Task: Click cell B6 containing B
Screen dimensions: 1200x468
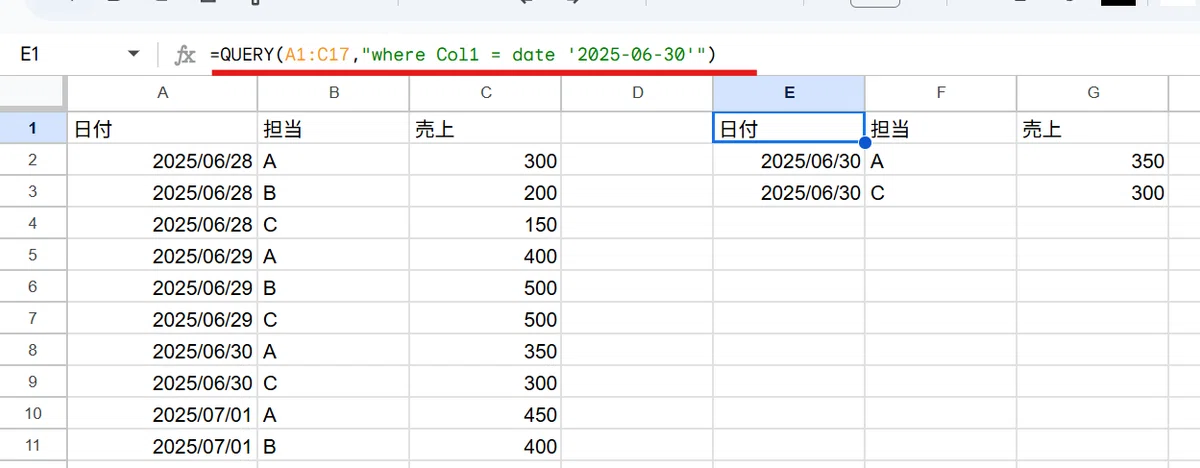Action: (333, 288)
